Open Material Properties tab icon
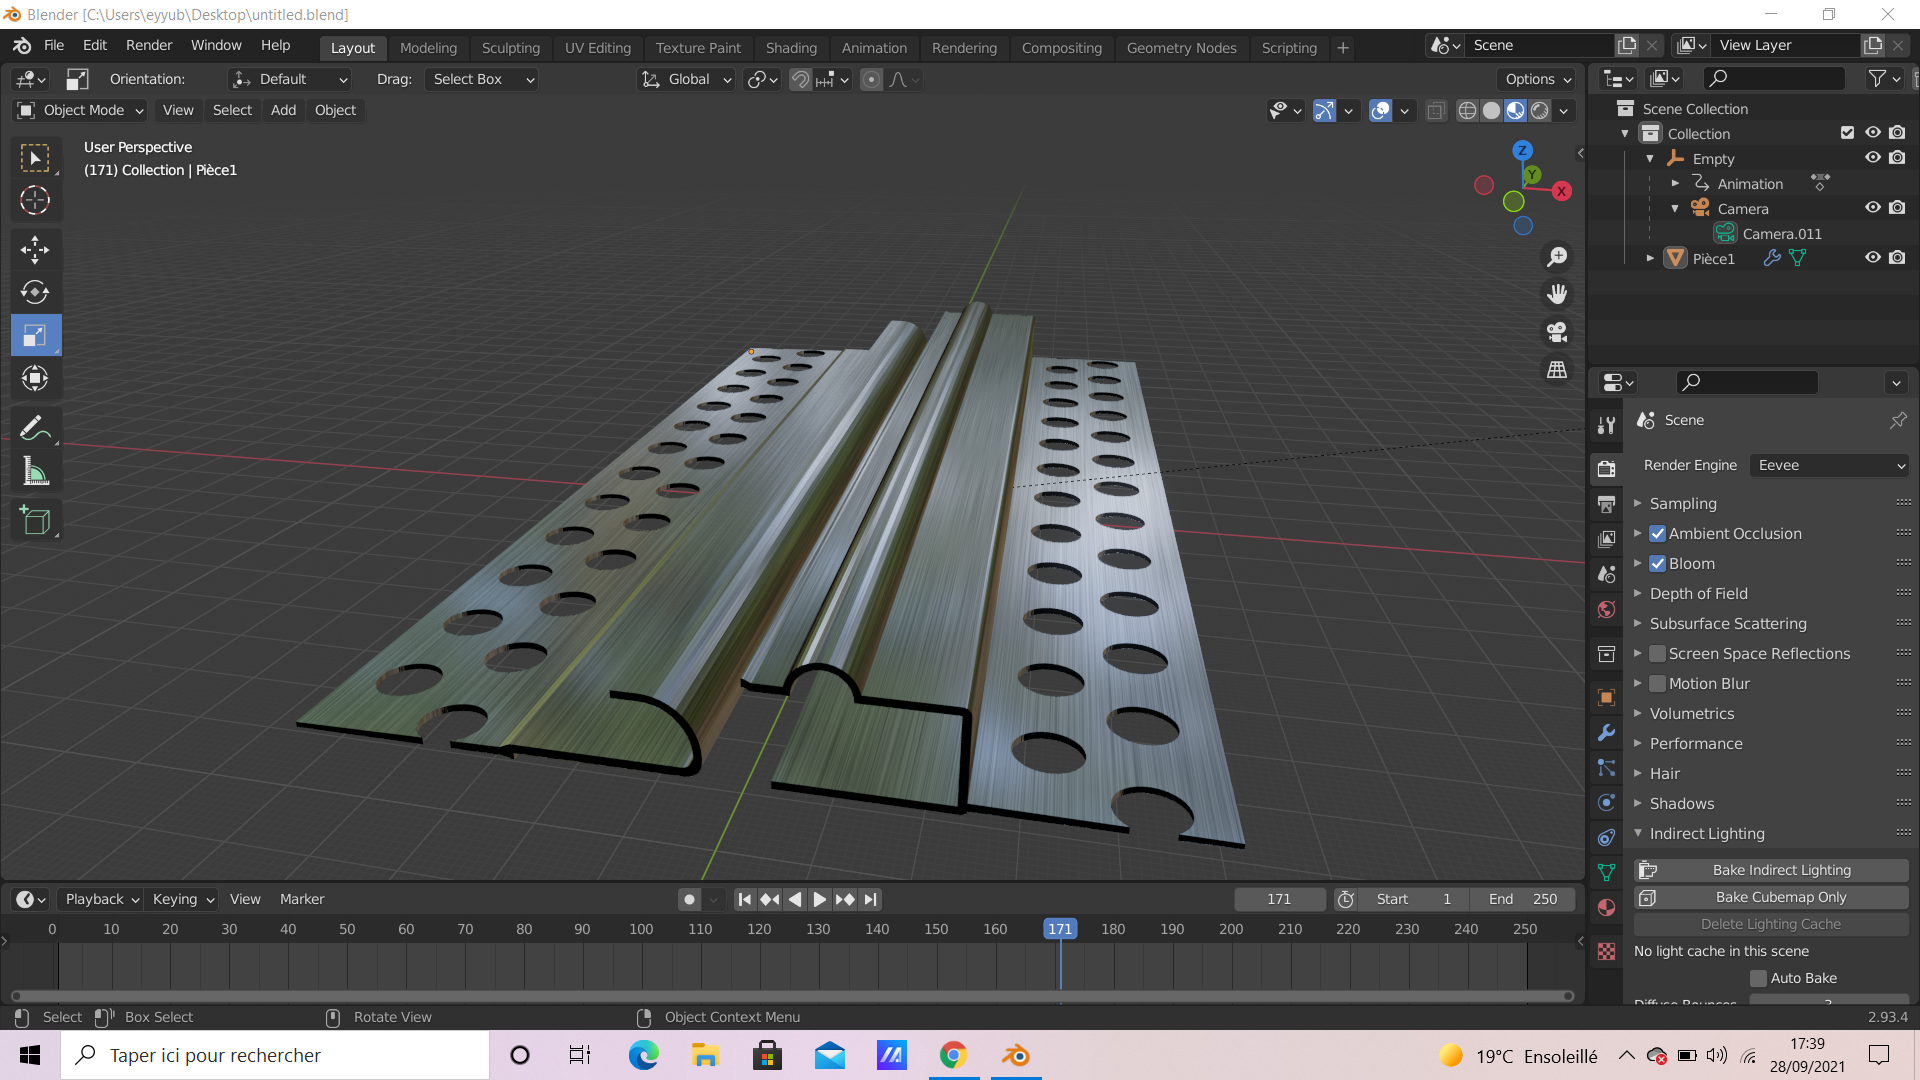The image size is (1920, 1080). [x=1606, y=907]
